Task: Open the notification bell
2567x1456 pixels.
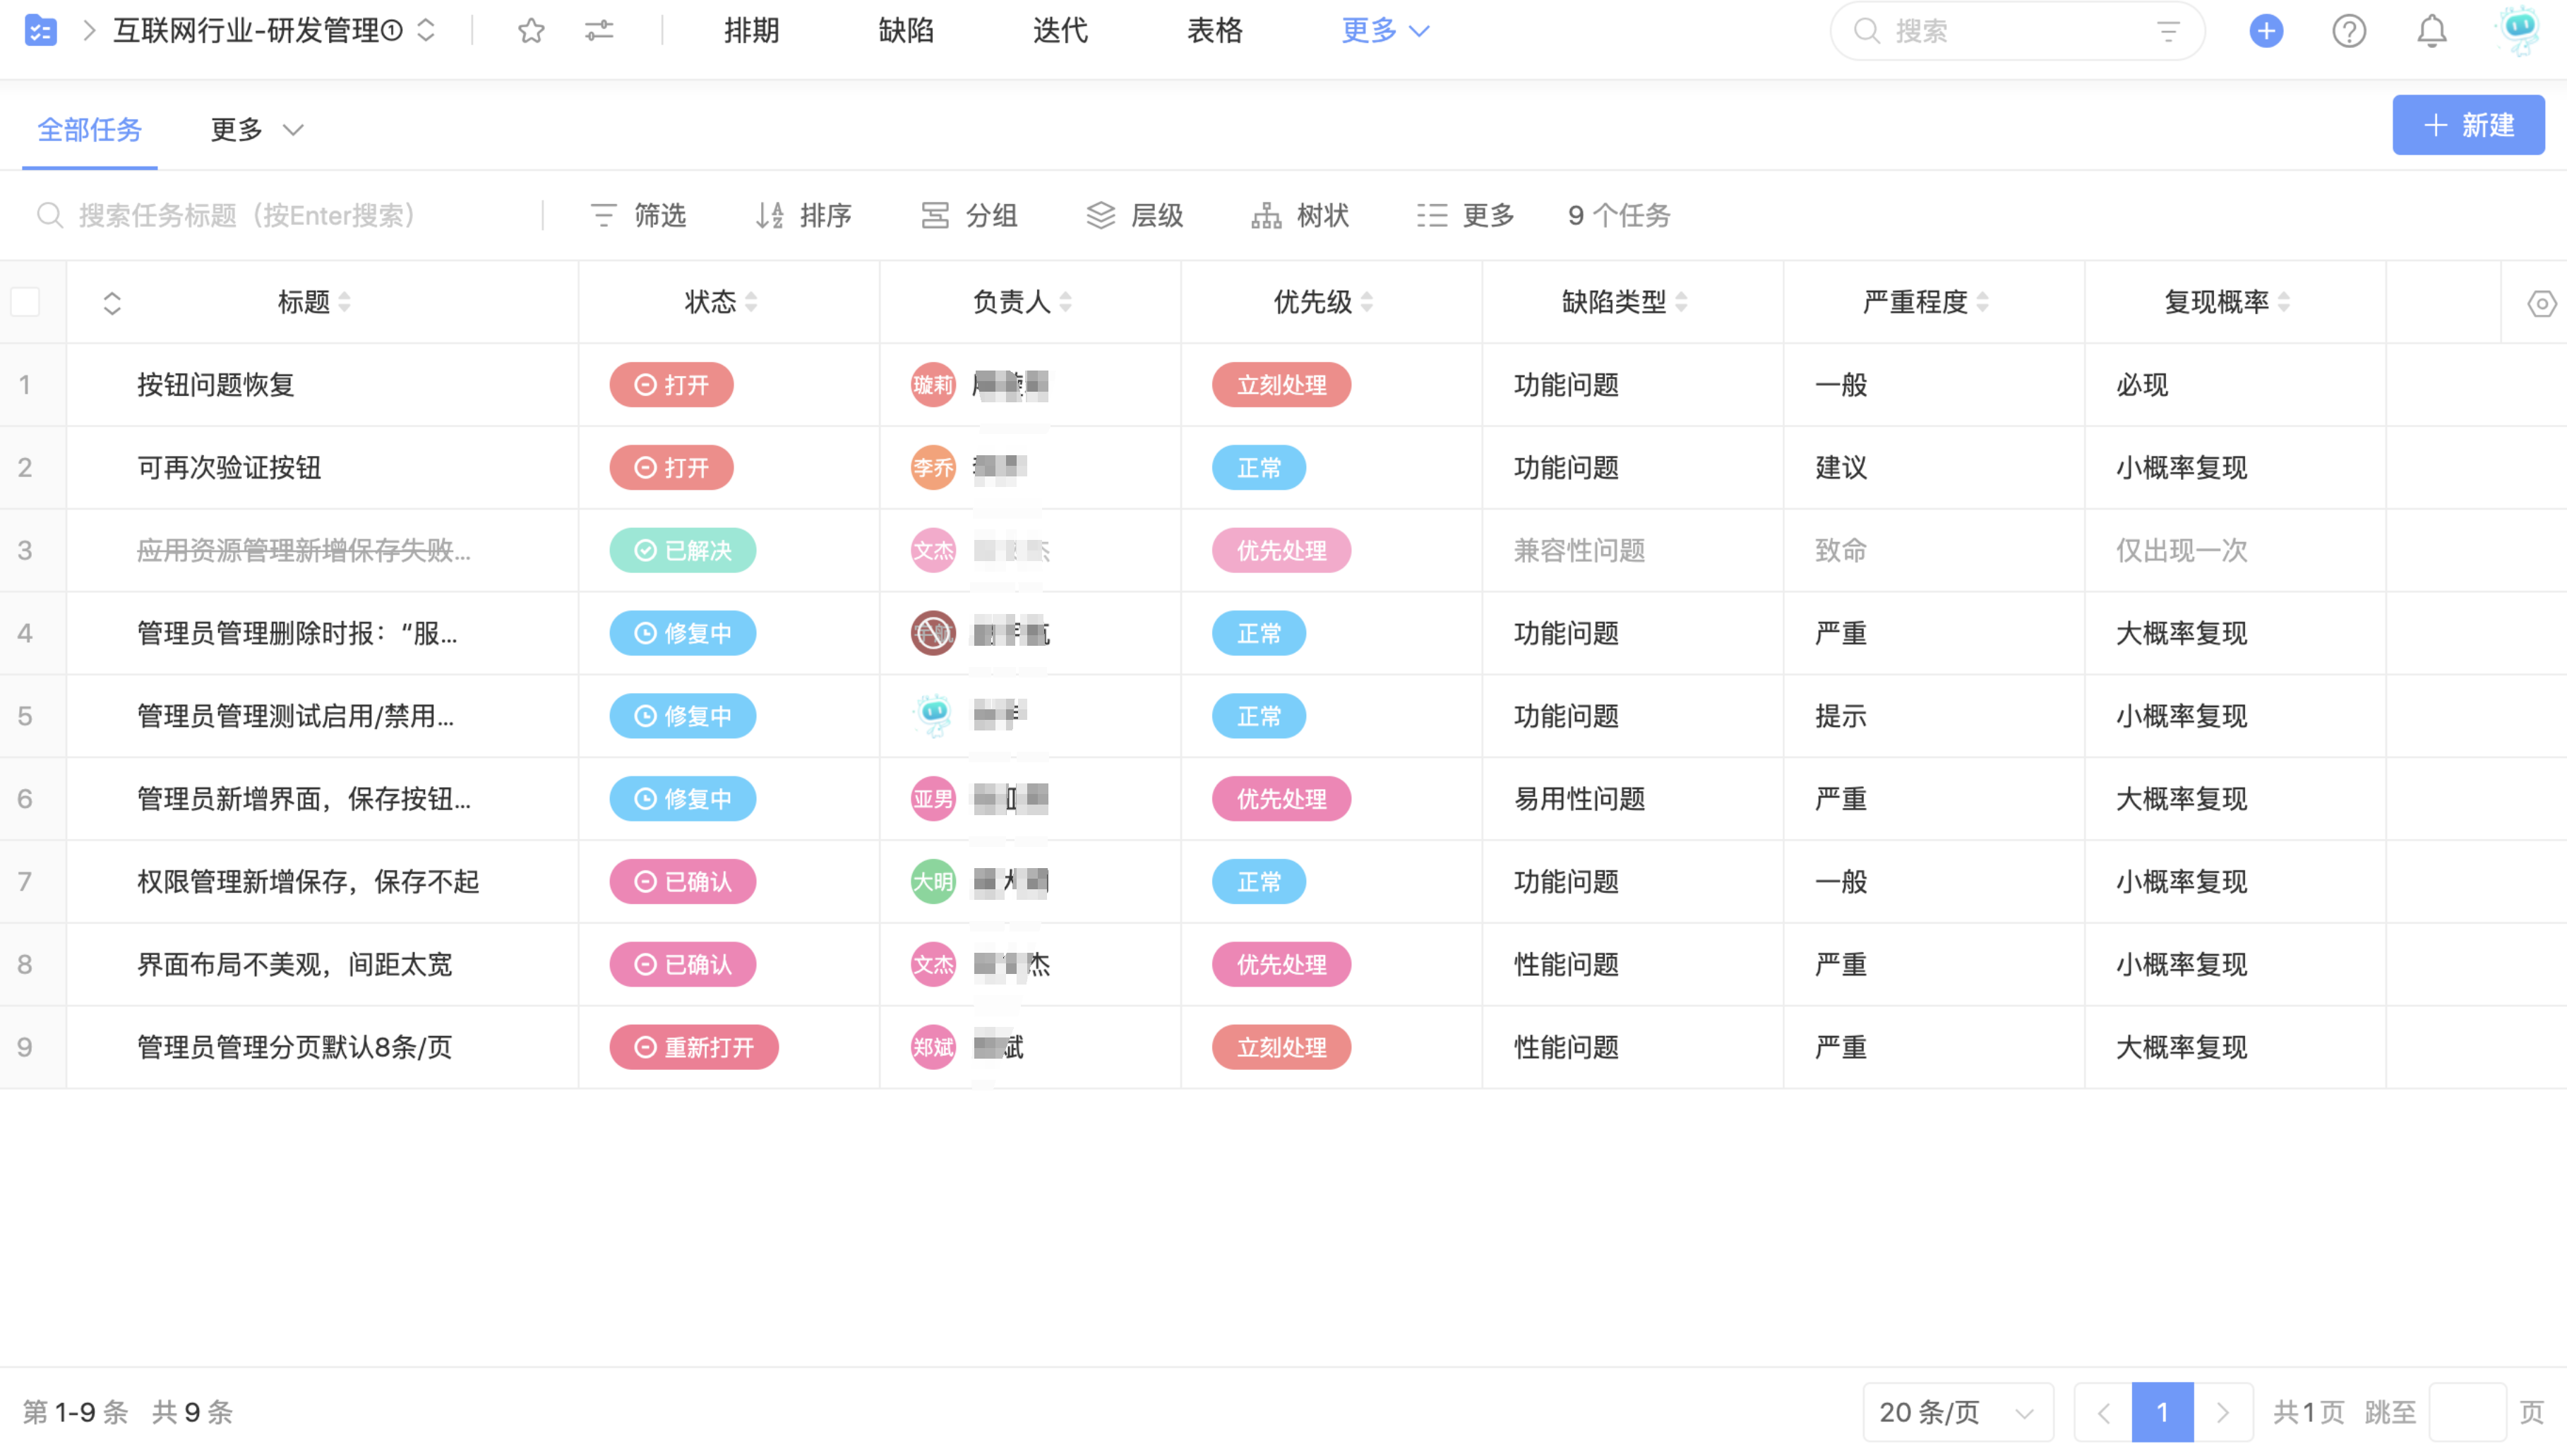Action: click(2432, 31)
